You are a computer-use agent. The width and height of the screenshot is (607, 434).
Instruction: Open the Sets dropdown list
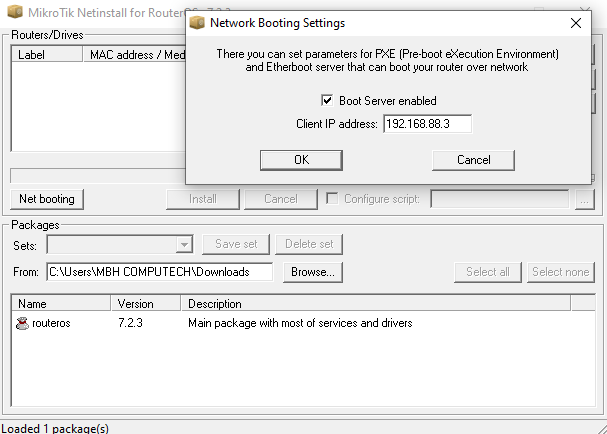point(184,244)
